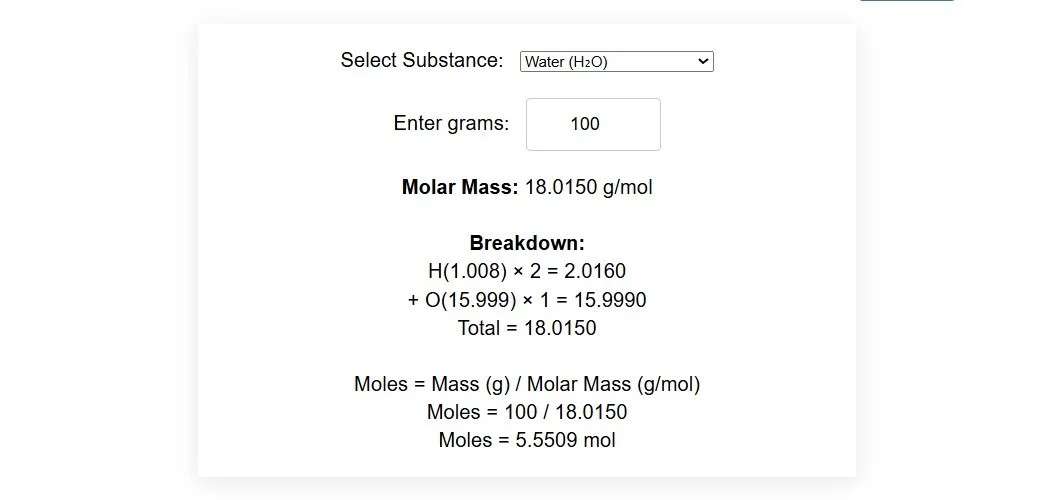Click the Total = 18.0150 line
The image size is (1050, 500).
tap(527, 328)
